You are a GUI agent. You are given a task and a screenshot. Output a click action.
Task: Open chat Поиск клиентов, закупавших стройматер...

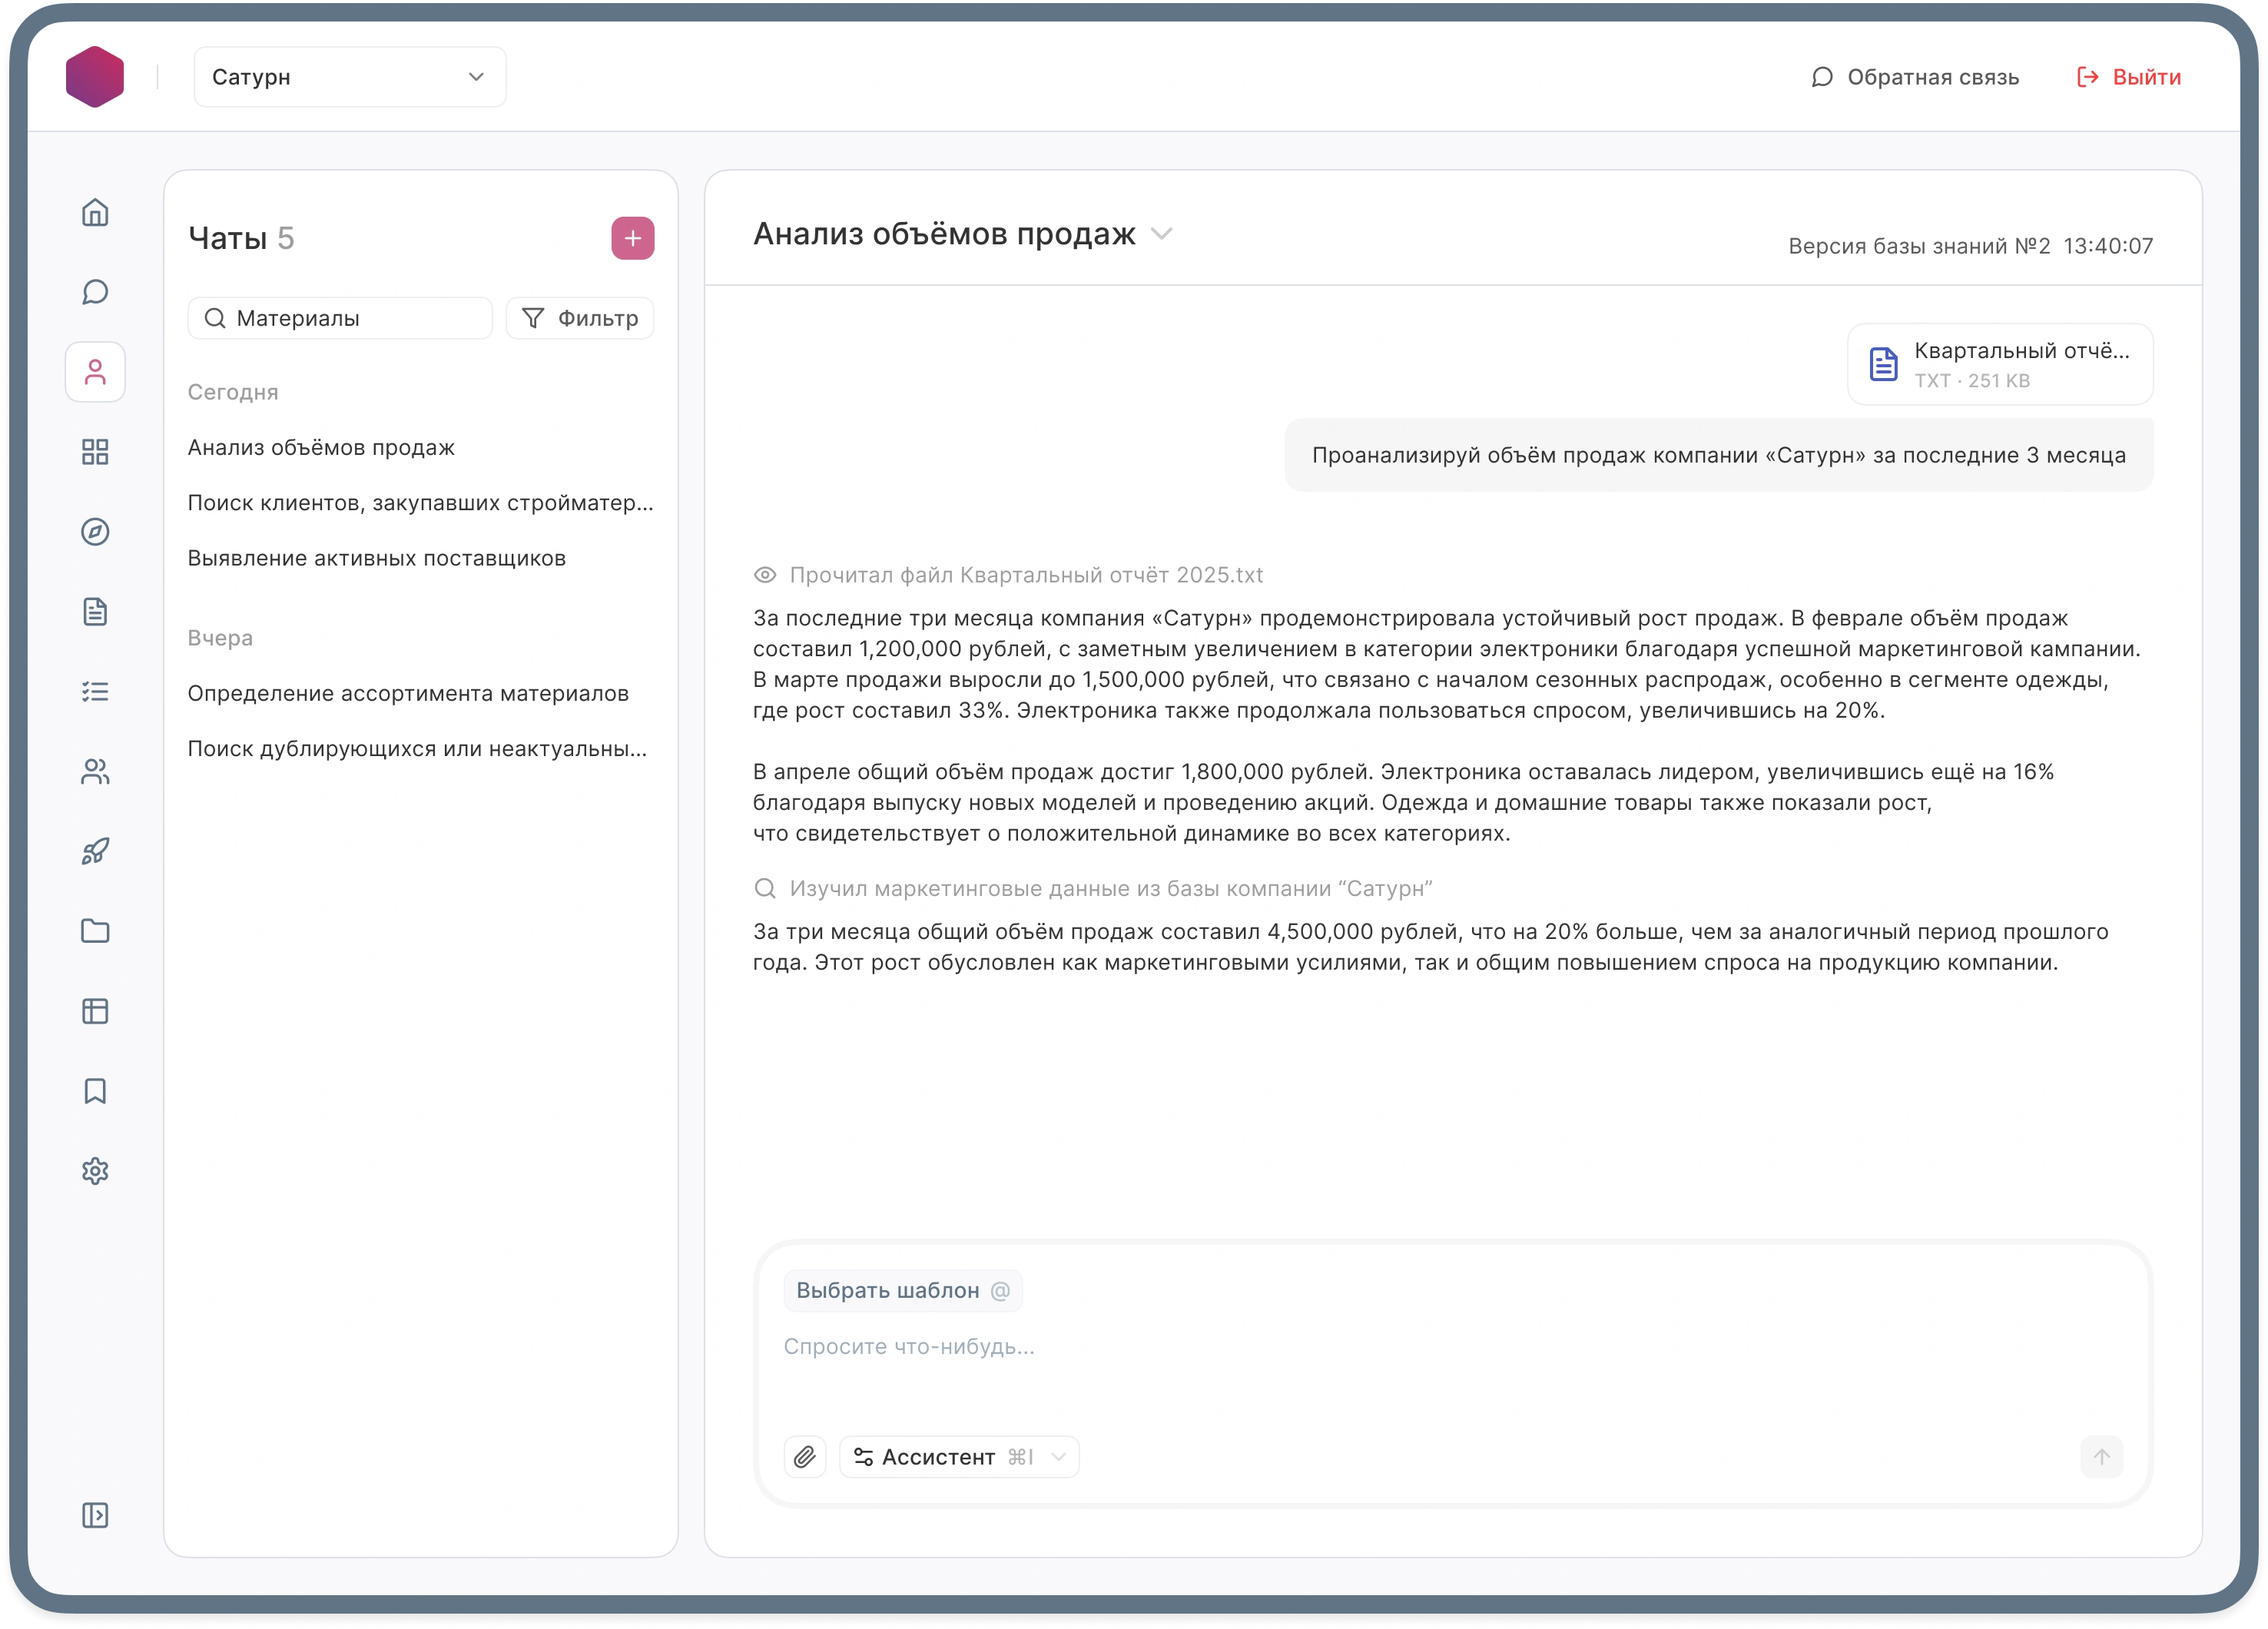point(421,503)
